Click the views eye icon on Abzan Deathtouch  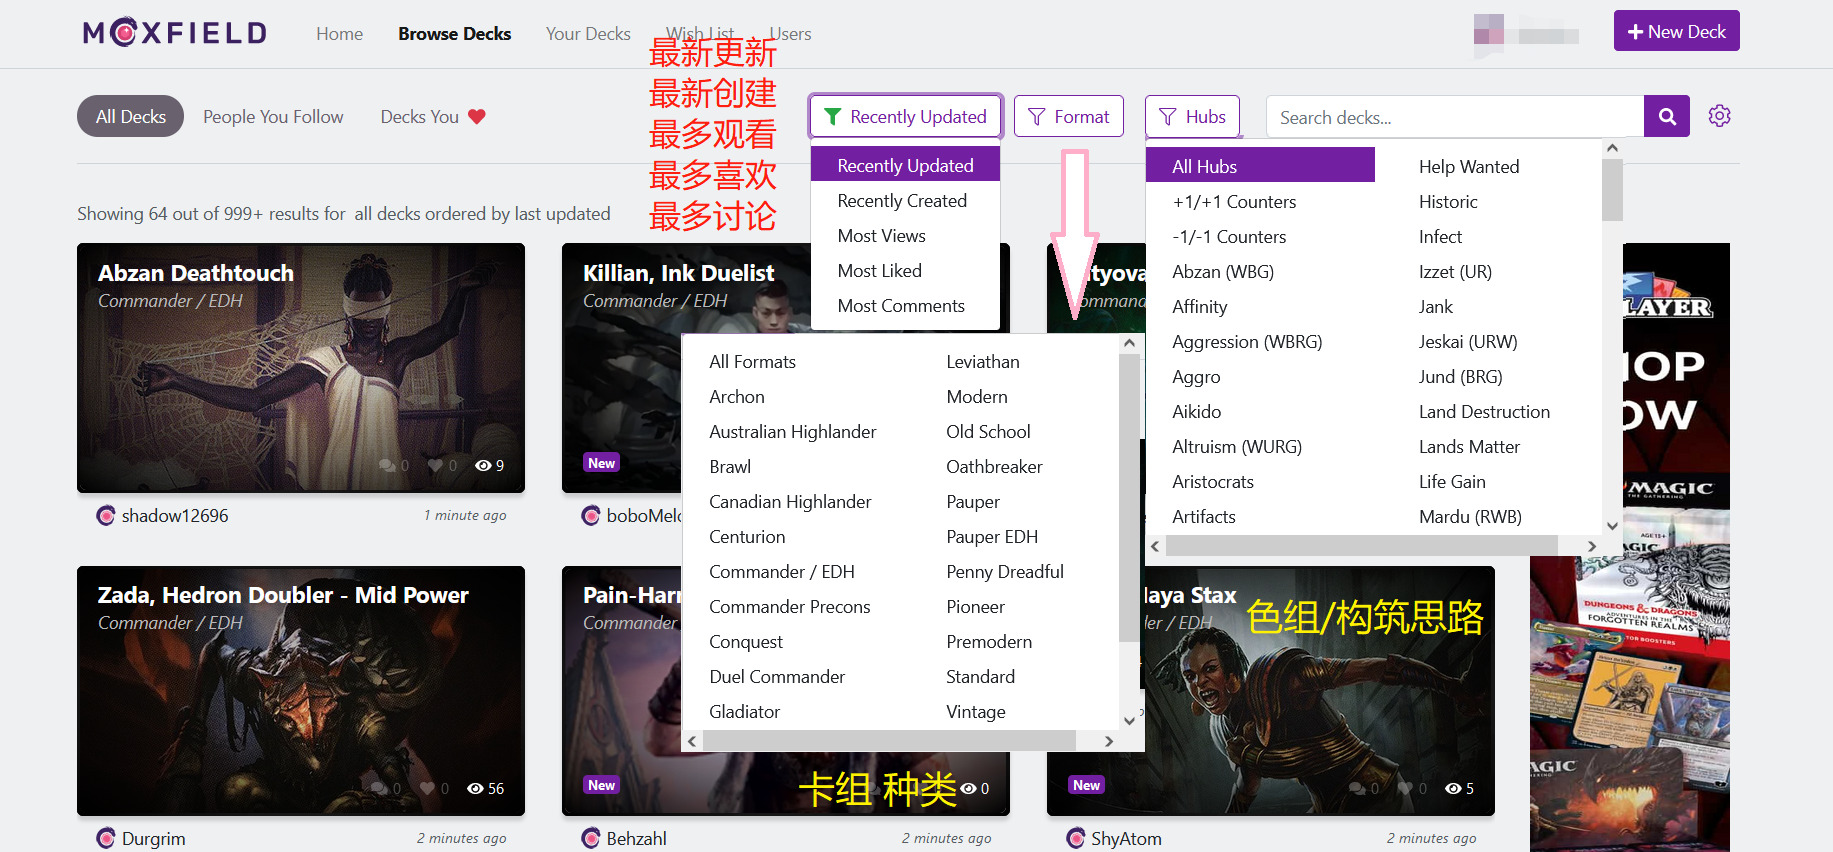483,465
